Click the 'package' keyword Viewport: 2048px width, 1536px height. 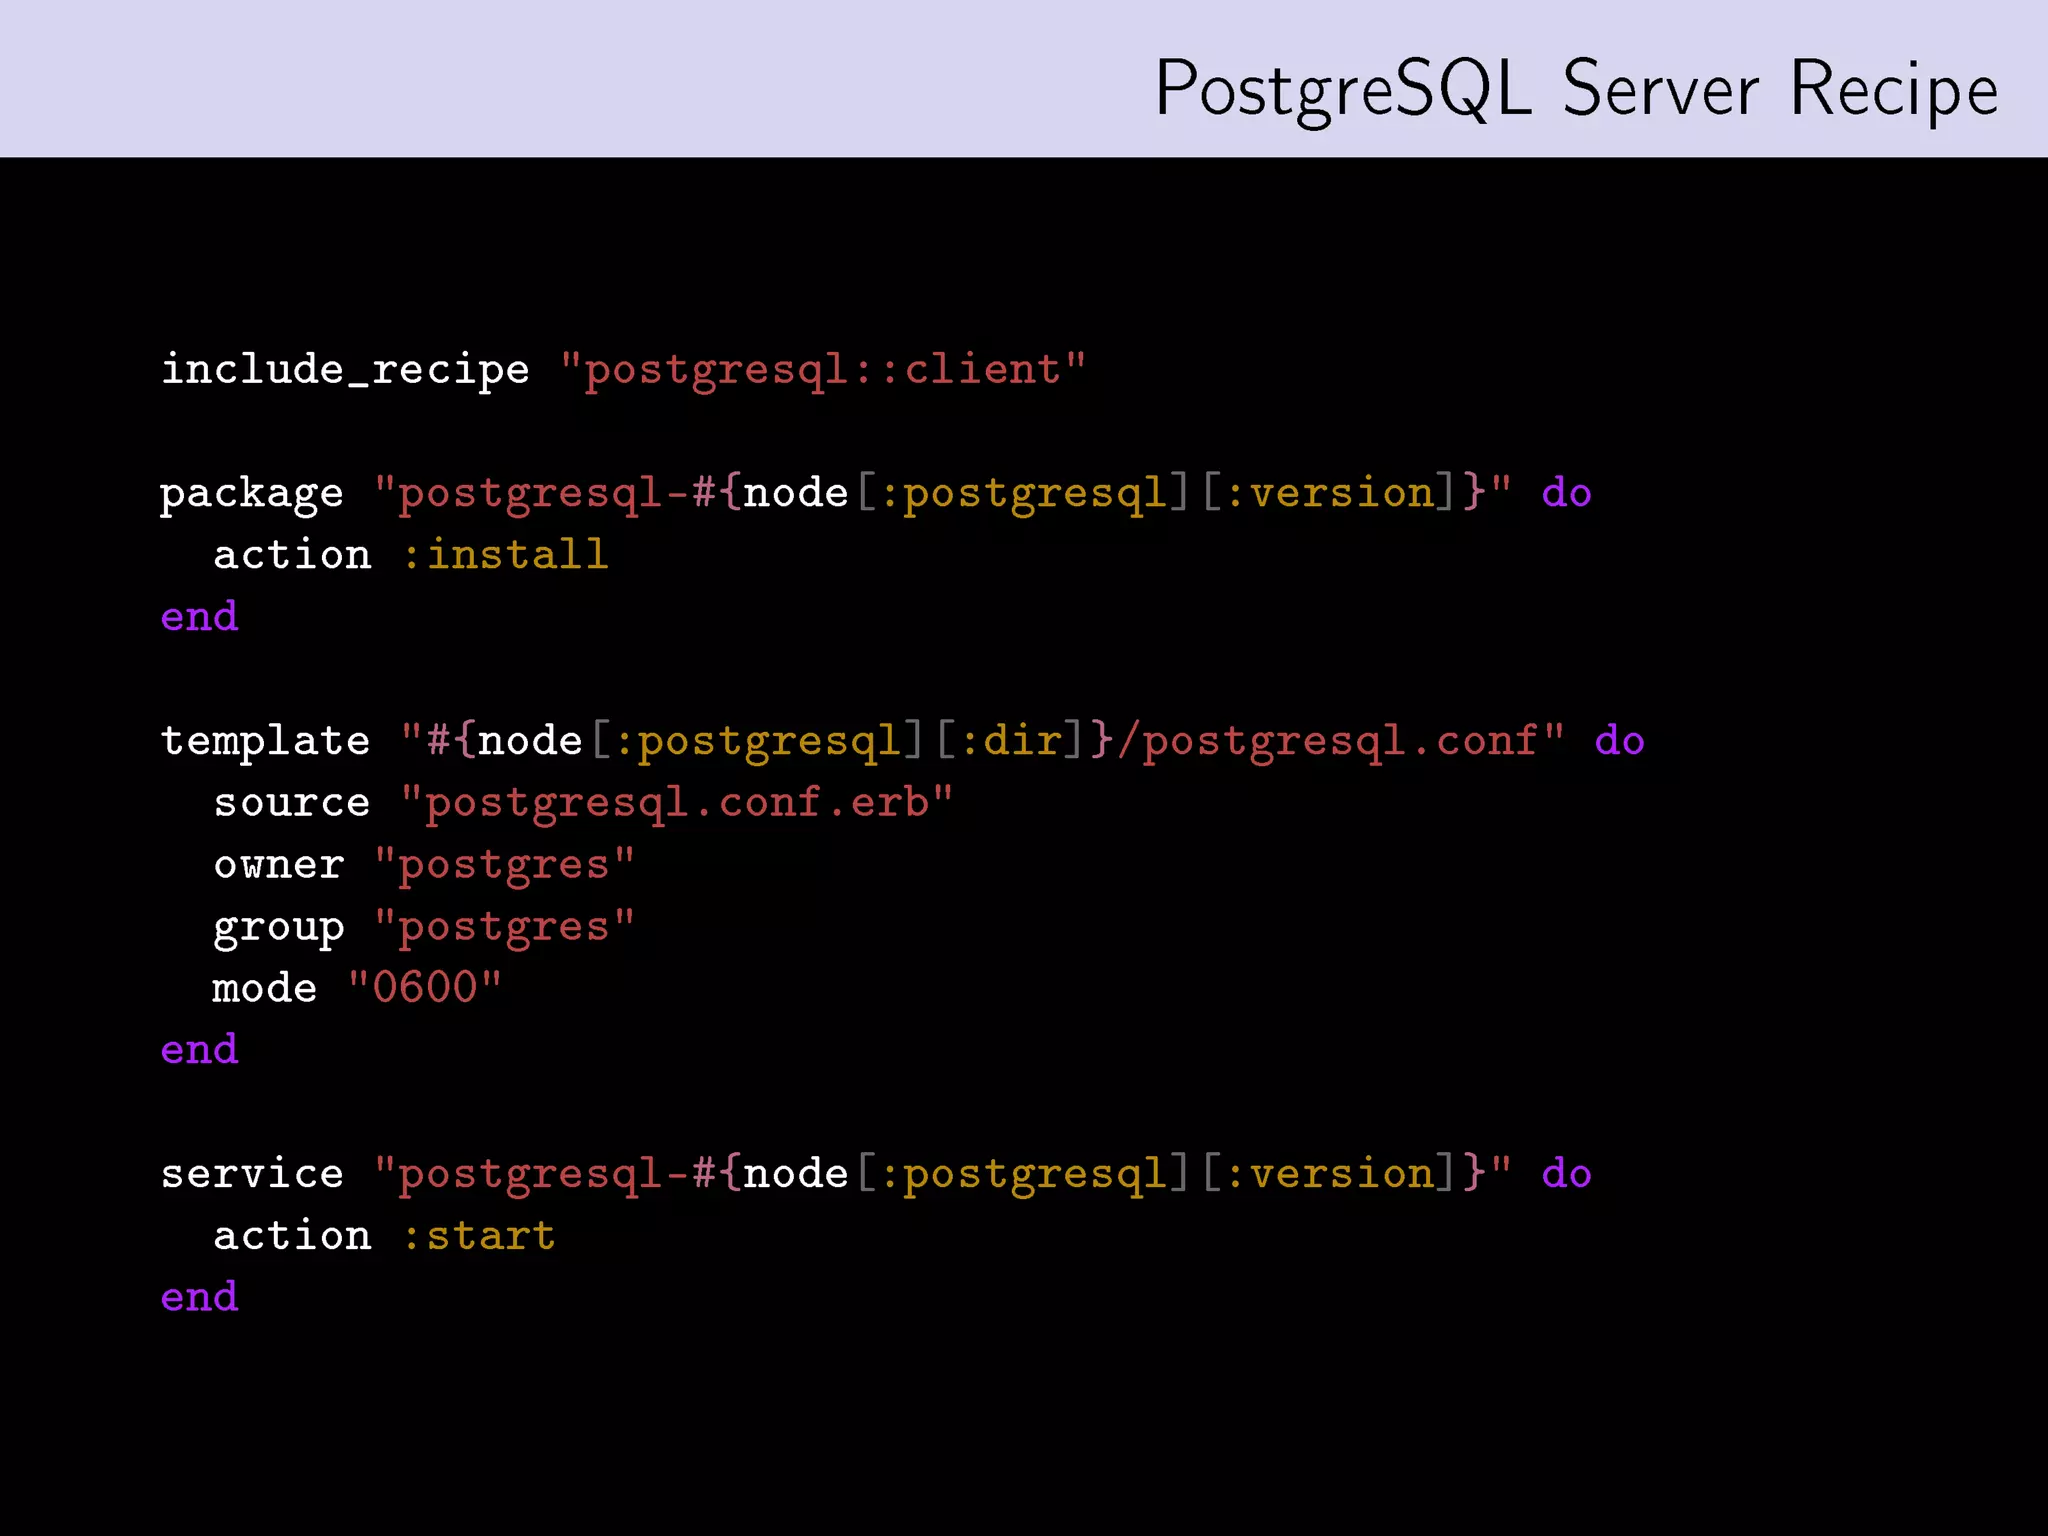coord(252,494)
